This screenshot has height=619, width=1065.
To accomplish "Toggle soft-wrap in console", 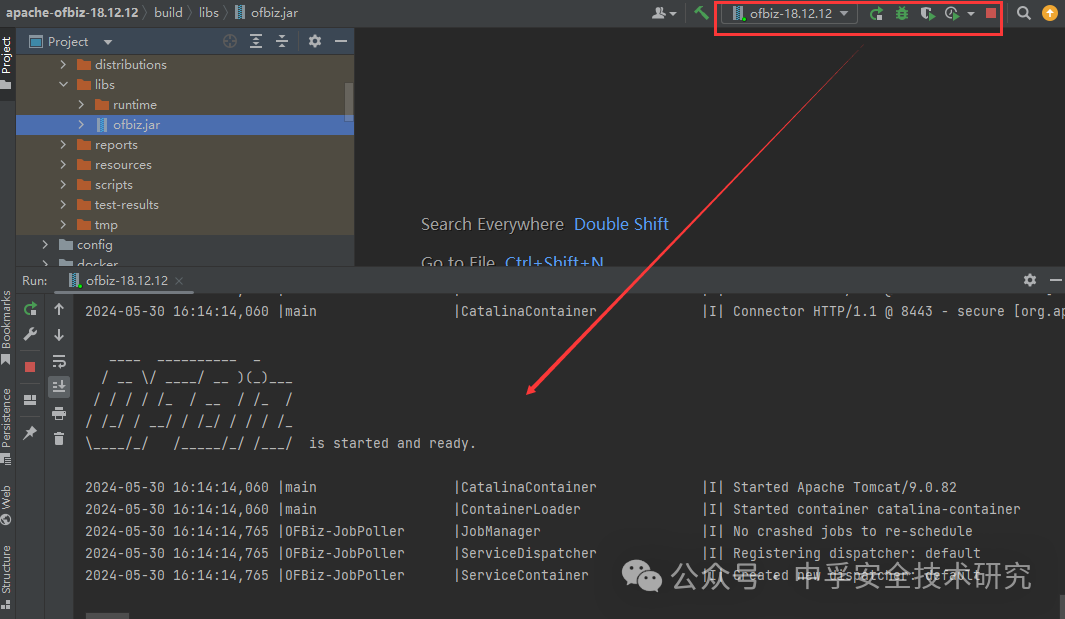I will pyautogui.click(x=59, y=361).
